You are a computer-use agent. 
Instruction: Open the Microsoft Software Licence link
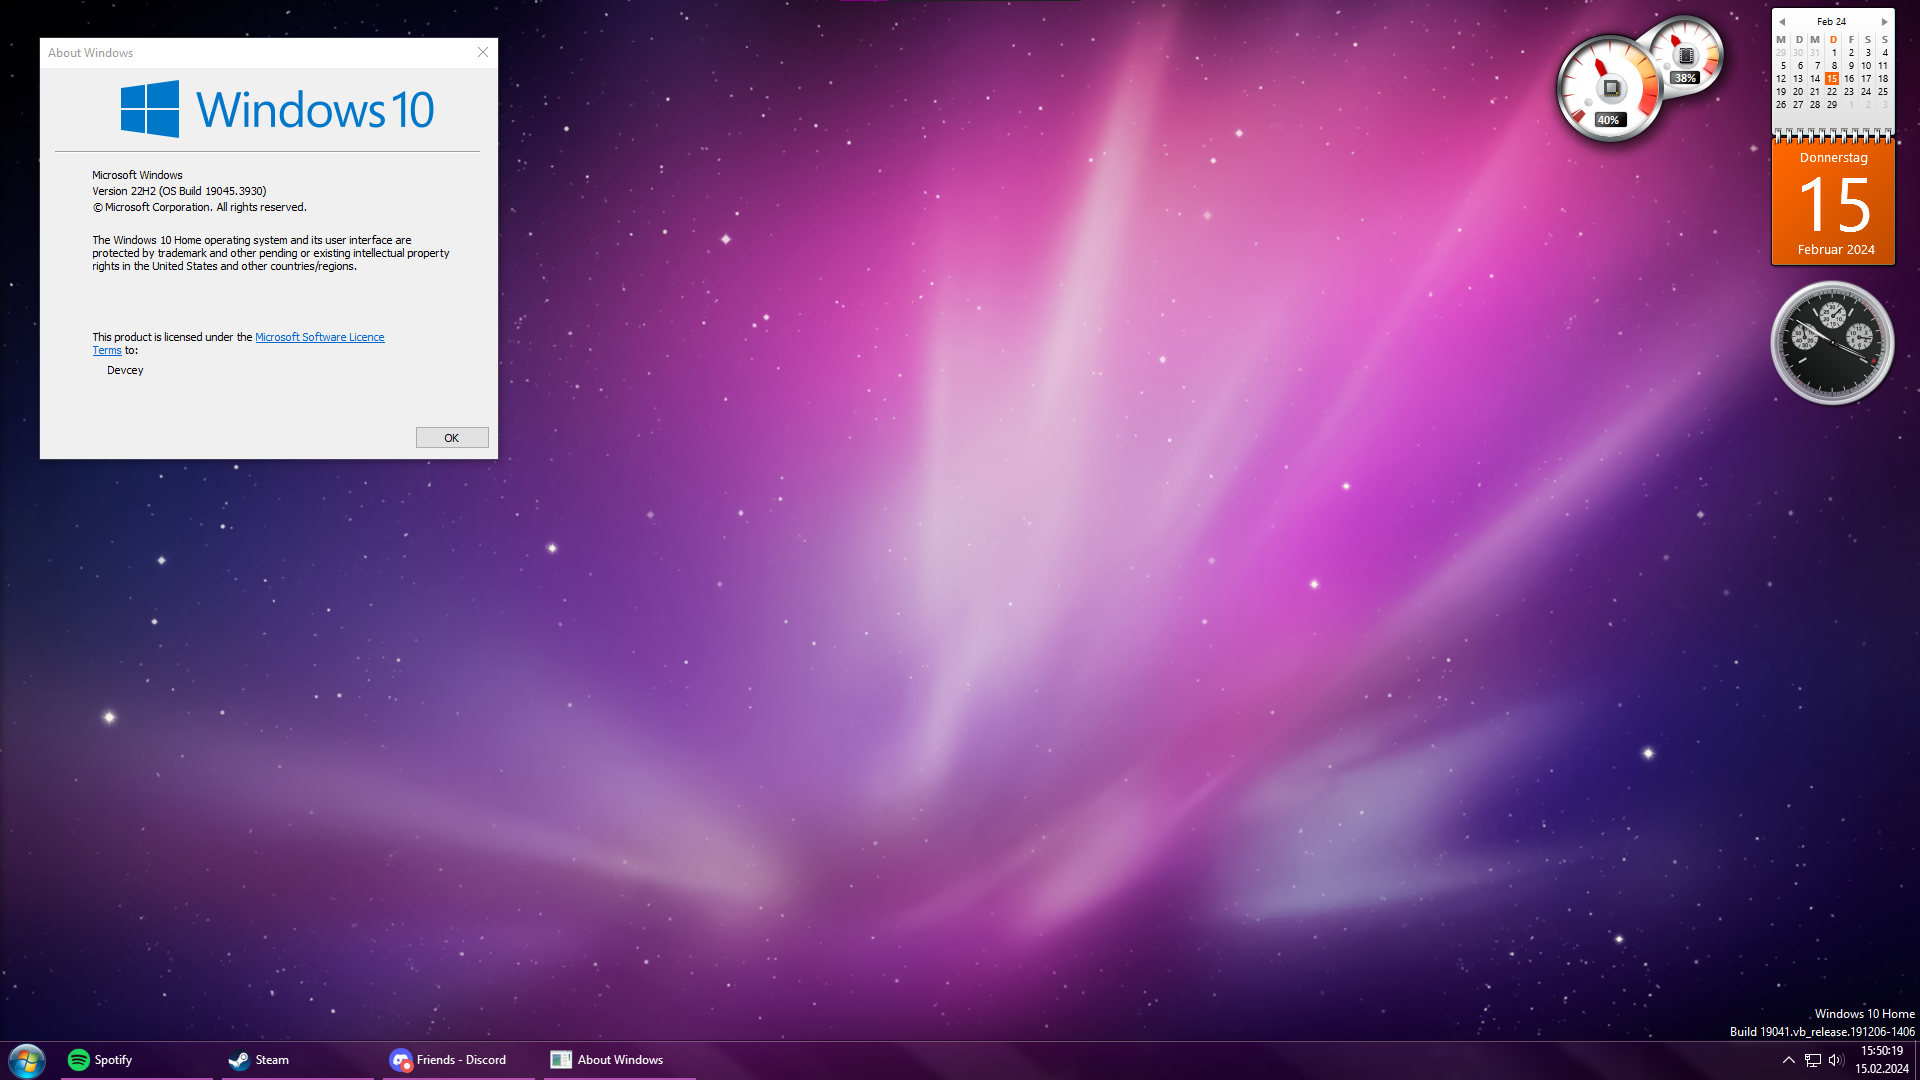(x=320, y=337)
